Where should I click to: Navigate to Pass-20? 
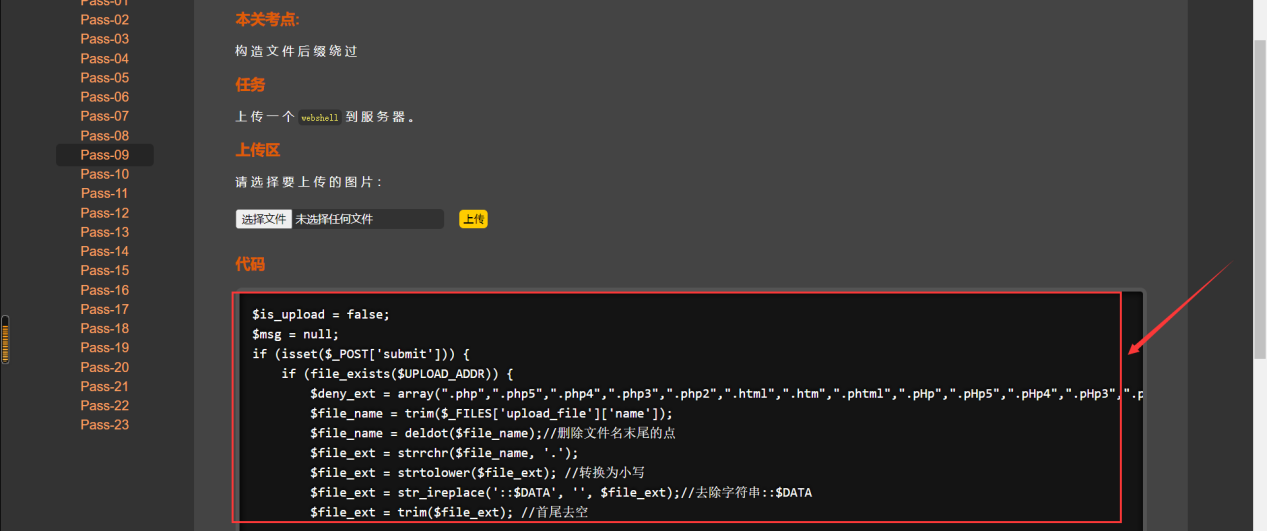[105, 367]
